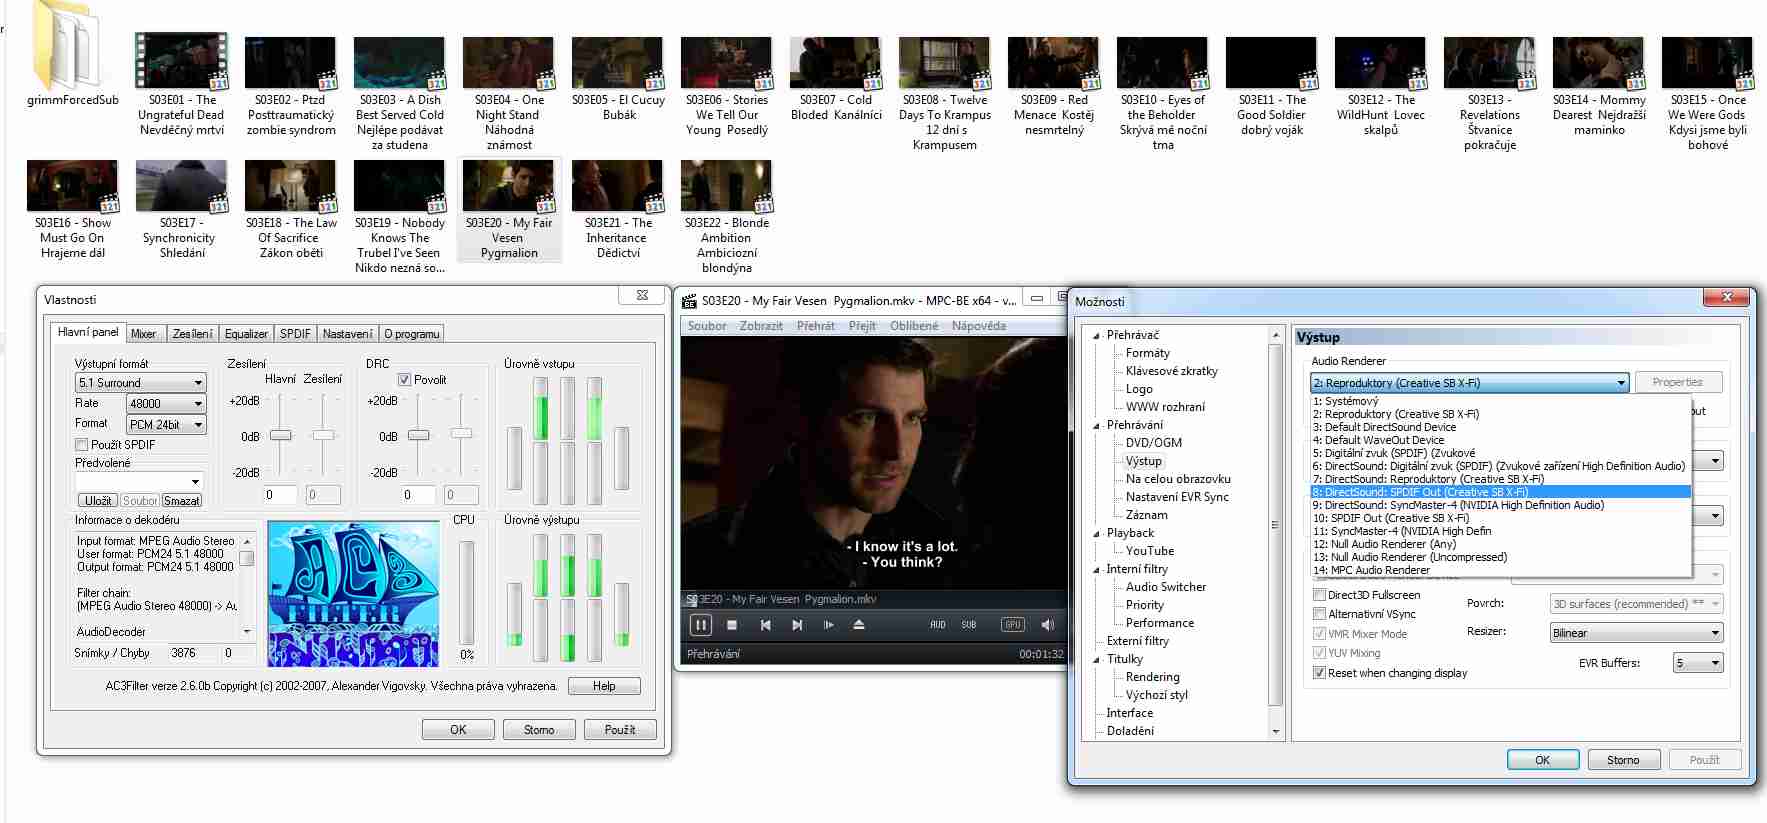Pause playback in MPC-BE player
Image resolution: width=1767 pixels, height=823 pixels.
(701, 625)
